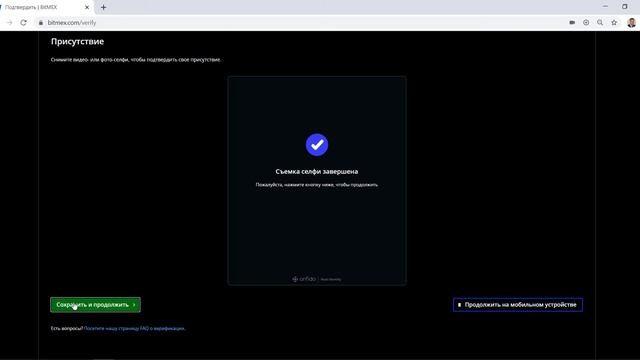This screenshot has width=640, height=360.
Task: Click the Есть вопросы? label
Action: (x=67, y=328)
